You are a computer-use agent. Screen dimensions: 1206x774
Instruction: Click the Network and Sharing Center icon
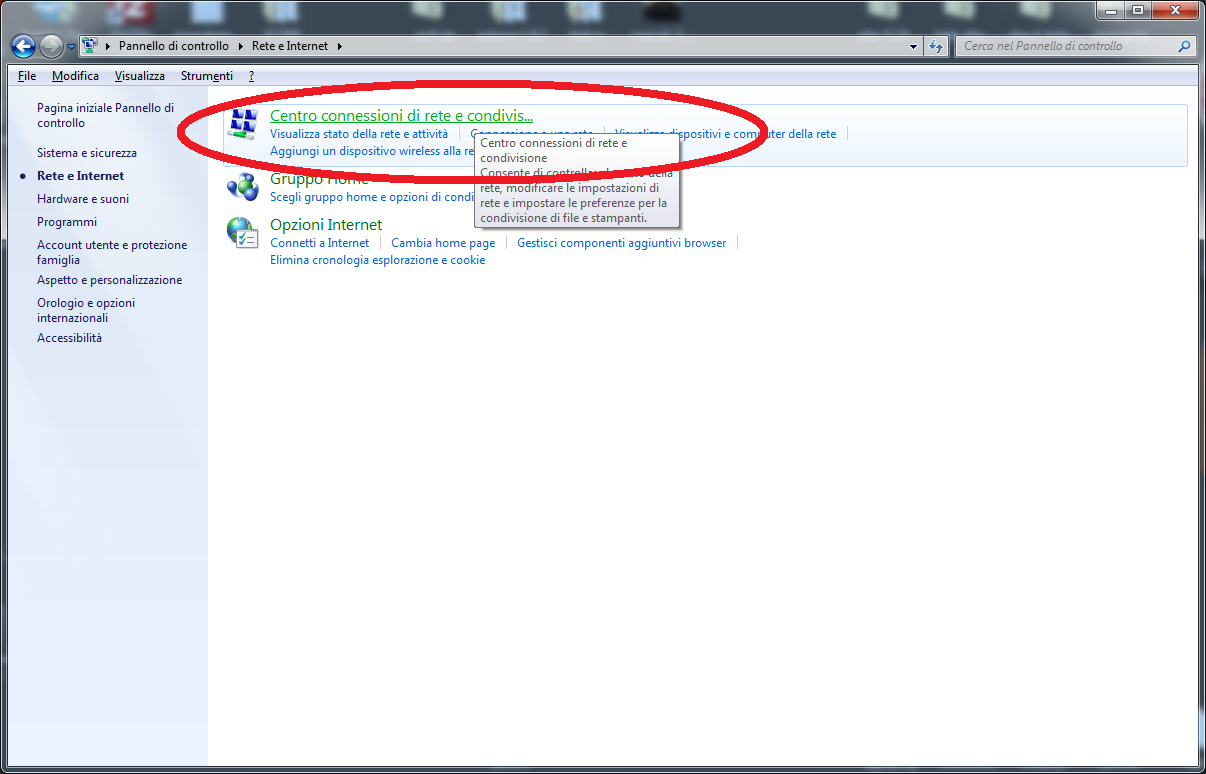(241, 125)
